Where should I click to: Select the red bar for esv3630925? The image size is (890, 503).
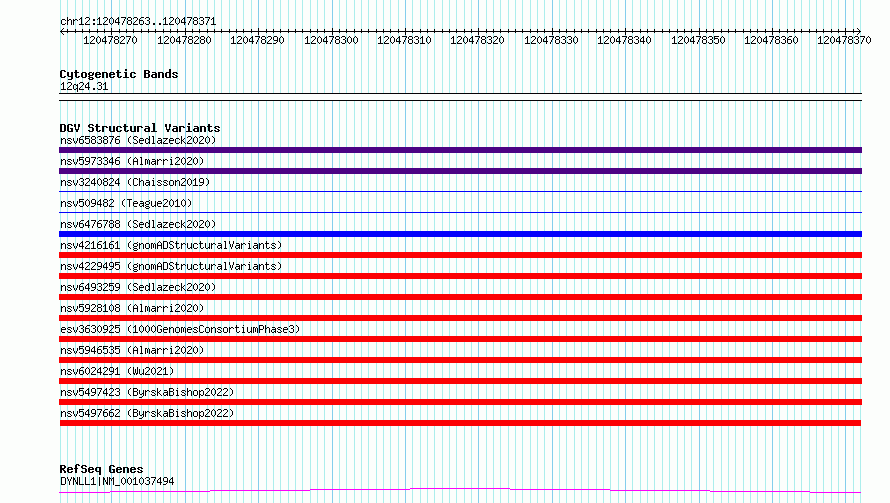point(460,339)
